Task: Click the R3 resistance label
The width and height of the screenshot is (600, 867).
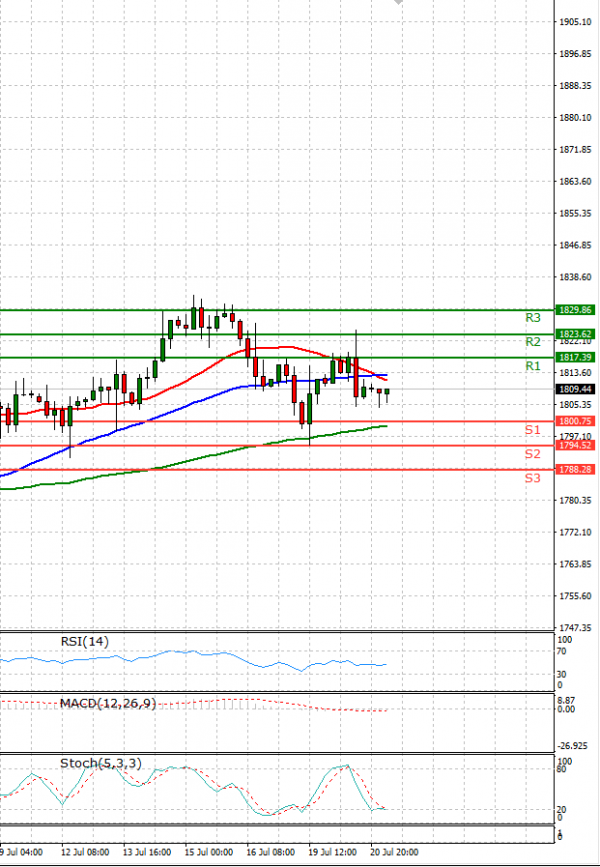Action: 533,318
